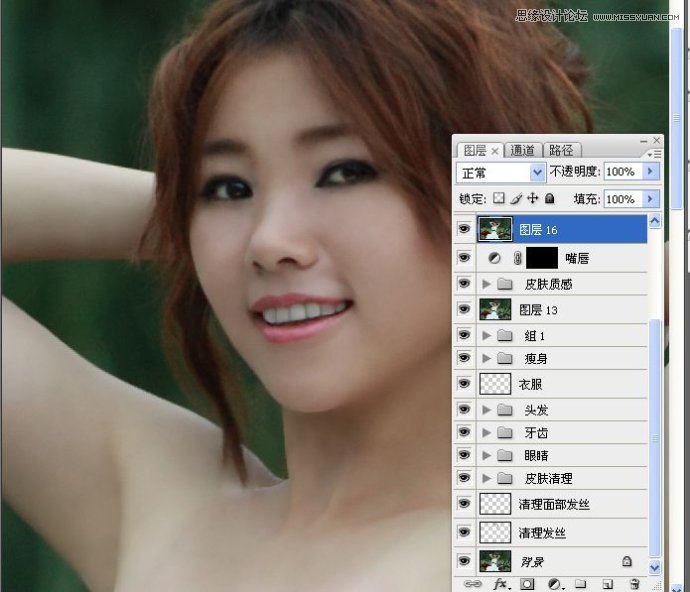Select the 图层 16 layer thumbnail

pyautogui.click(x=495, y=229)
